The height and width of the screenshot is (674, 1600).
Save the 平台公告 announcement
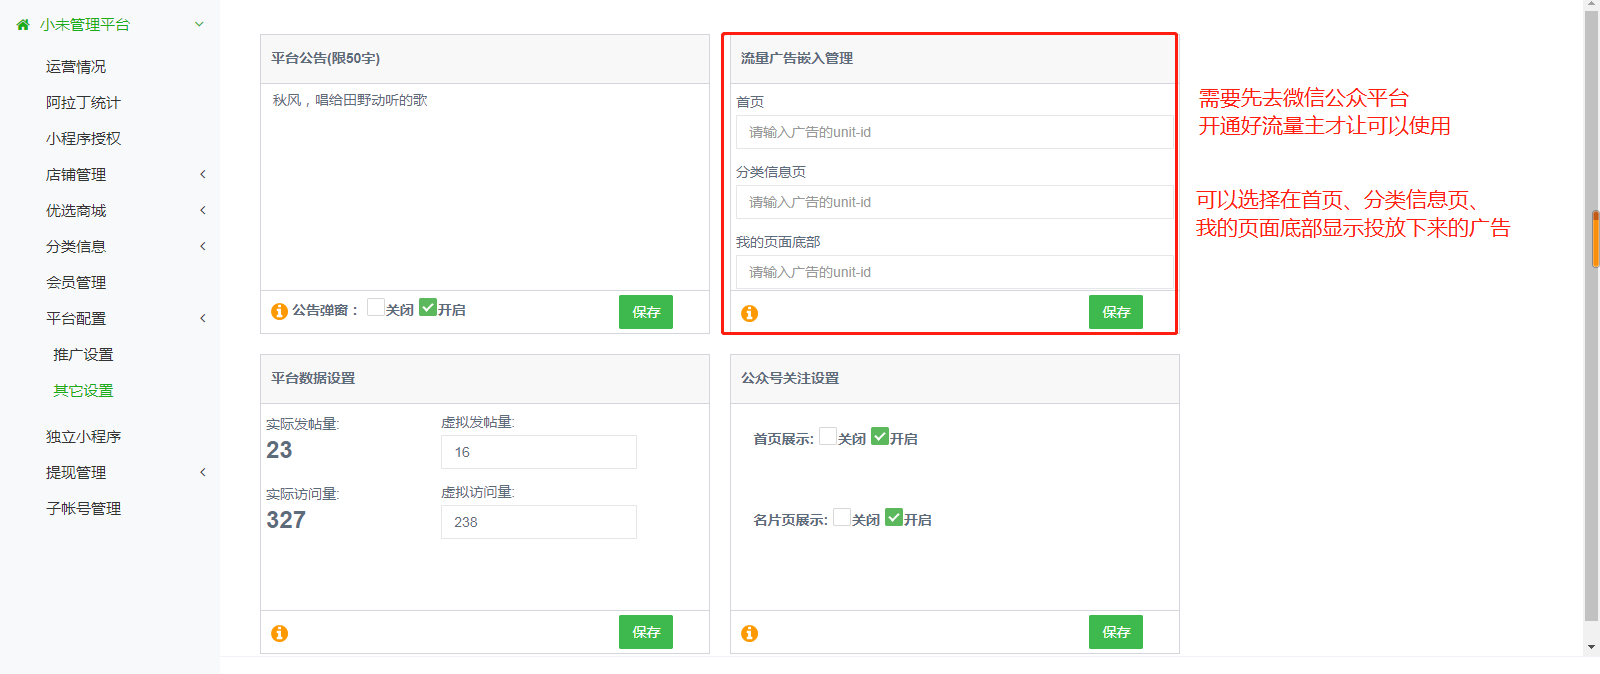645,312
